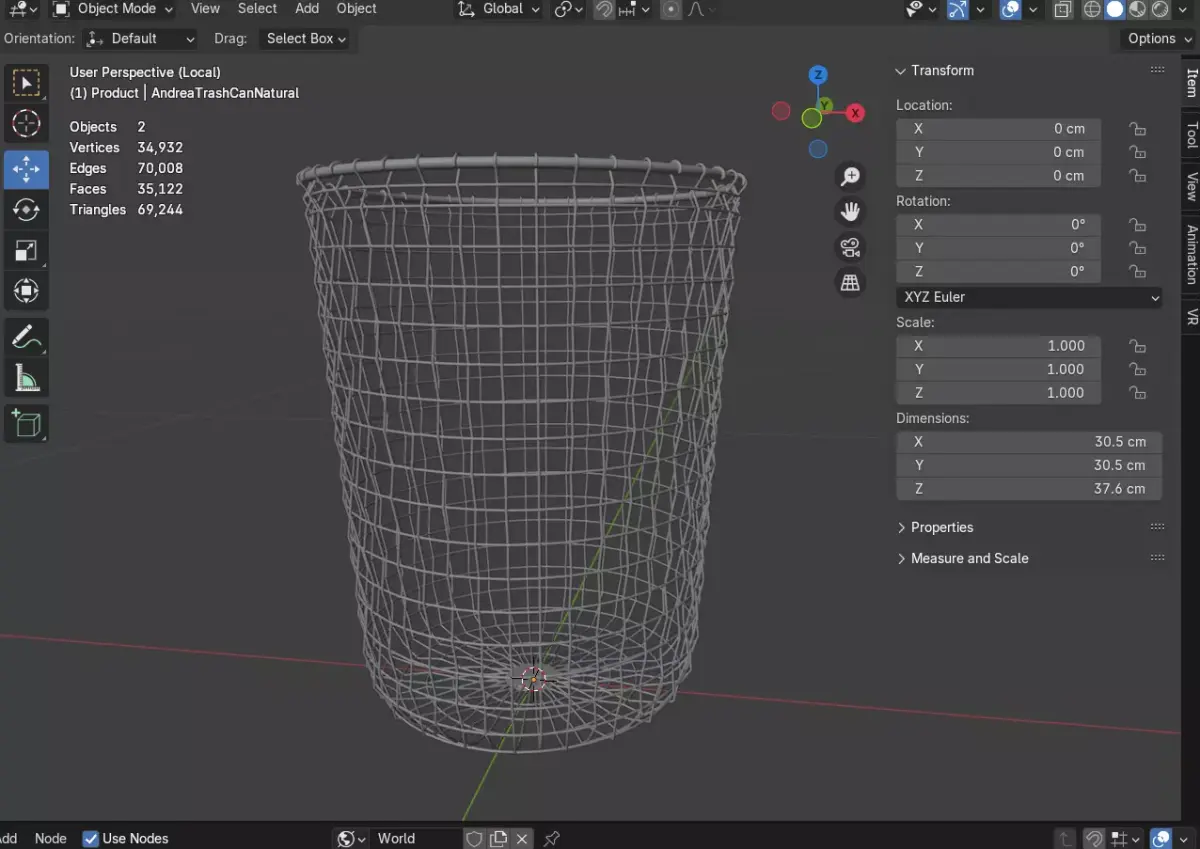
Task: Switch to the VR sidebar tab
Action: point(1191,317)
